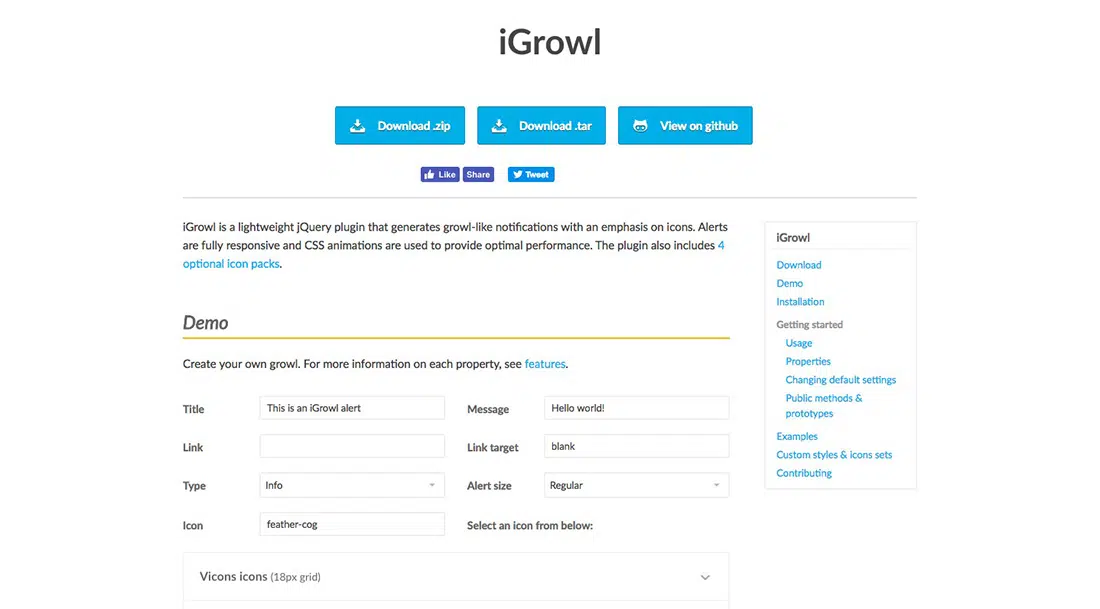This screenshot has height=609, width=1100.
Task: Go to Installation in the sidebar
Action: pyautogui.click(x=800, y=302)
